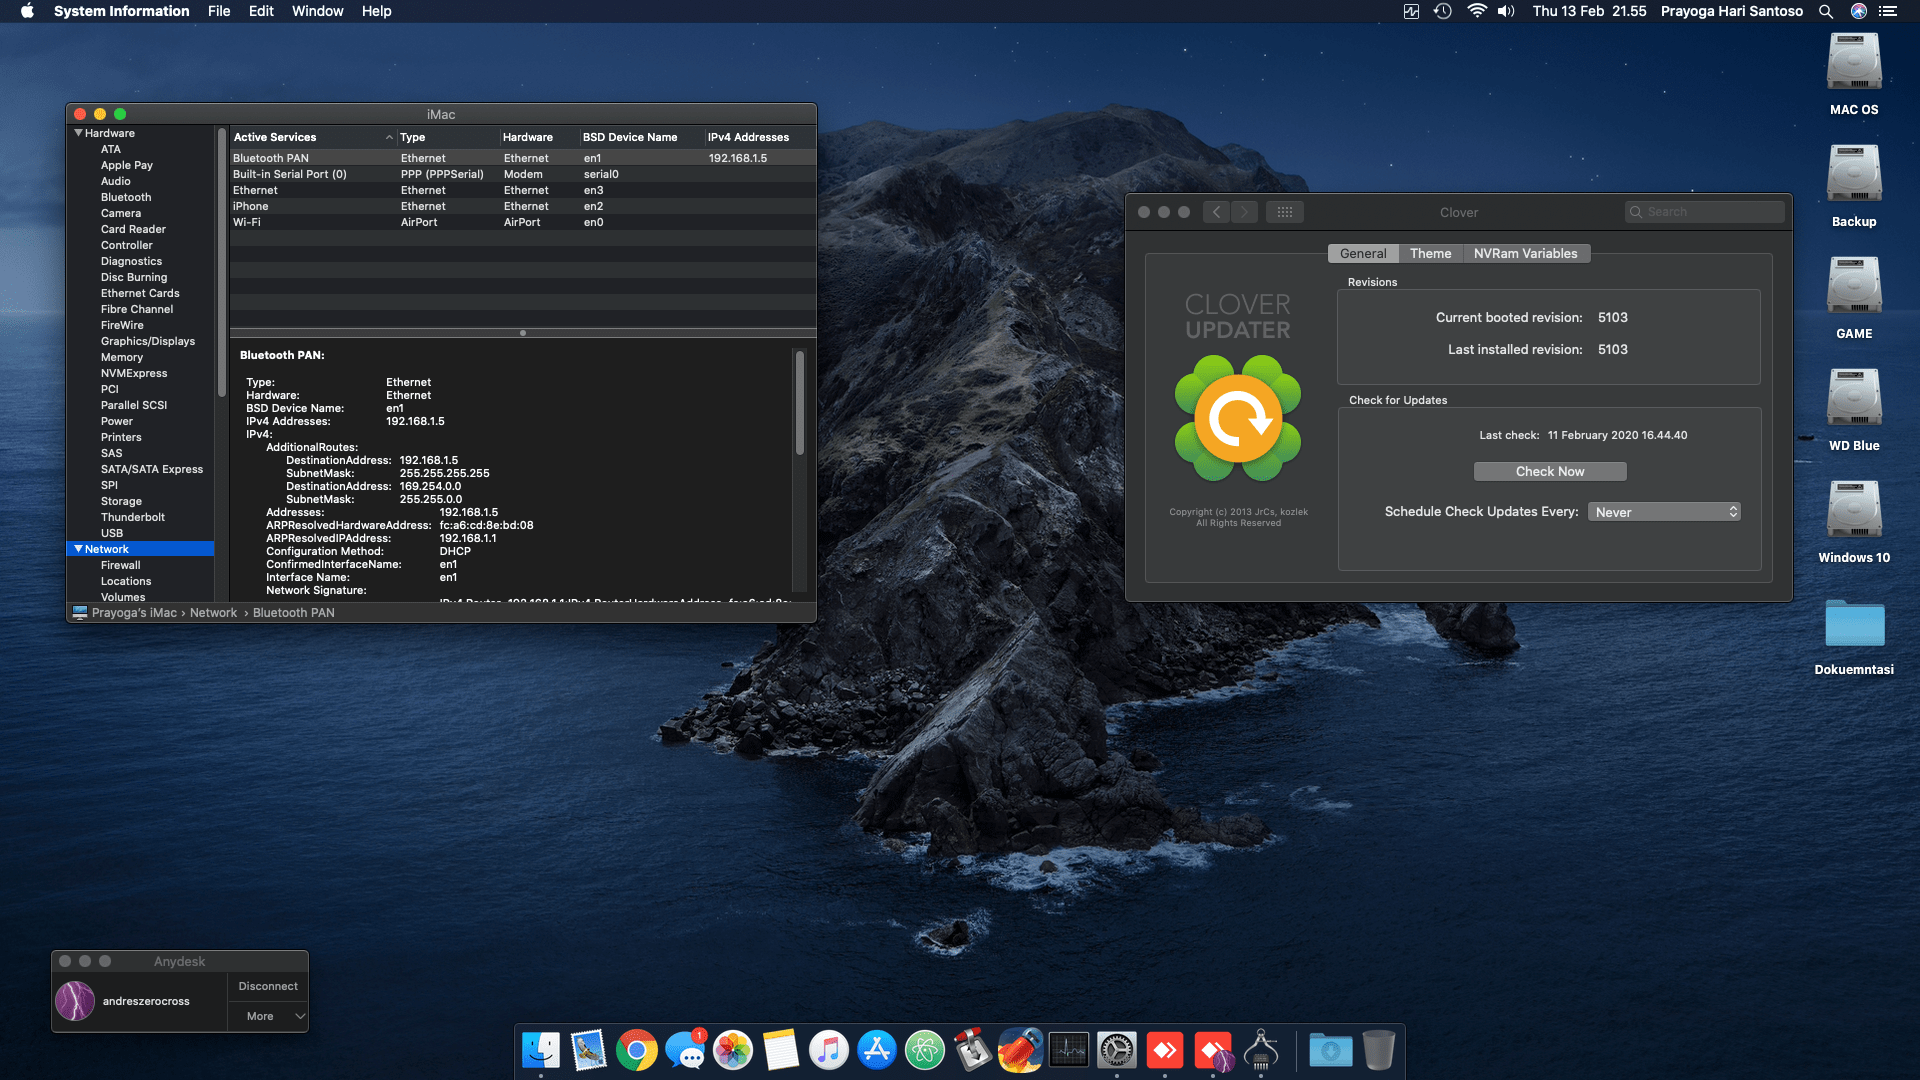Switch to the Theme tab in Clover

click(x=1430, y=253)
